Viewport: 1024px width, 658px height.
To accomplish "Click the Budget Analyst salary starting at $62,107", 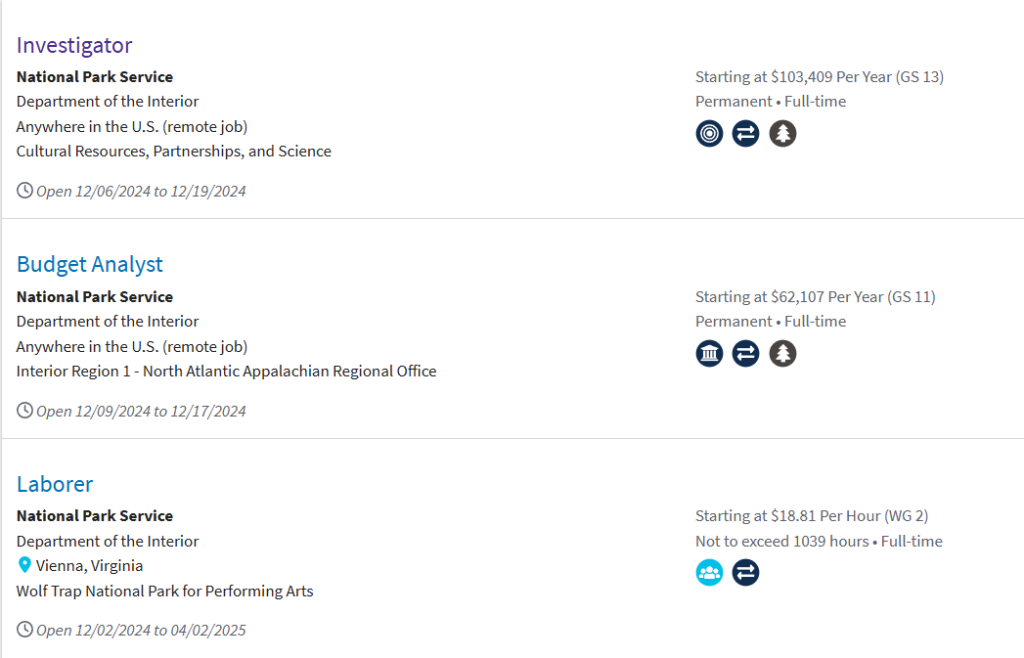I will (815, 297).
